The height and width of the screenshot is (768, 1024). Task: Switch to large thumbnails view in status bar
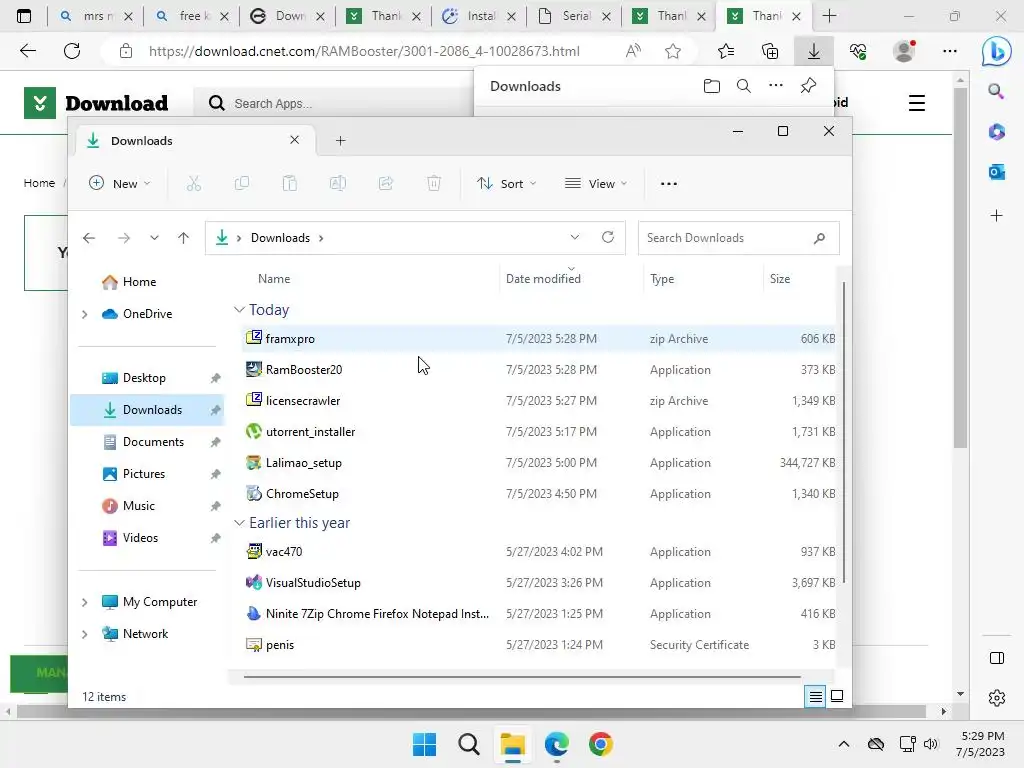click(x=837, y=697)
